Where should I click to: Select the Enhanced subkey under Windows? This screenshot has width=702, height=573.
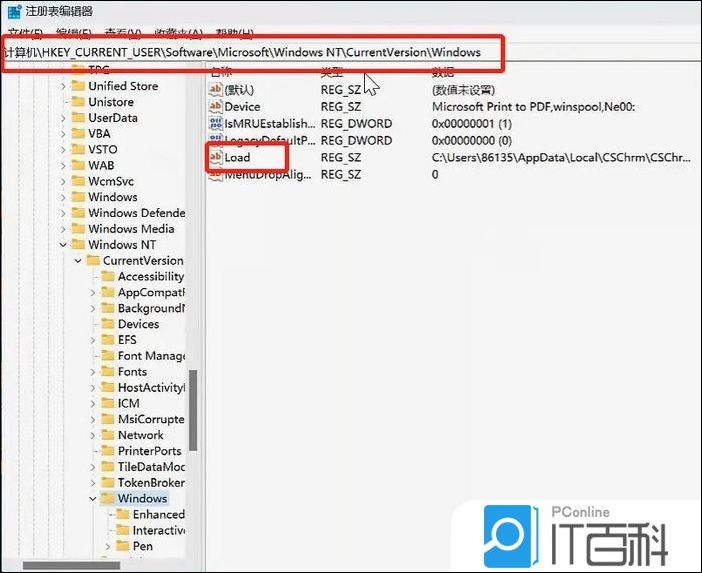(158, 514)
